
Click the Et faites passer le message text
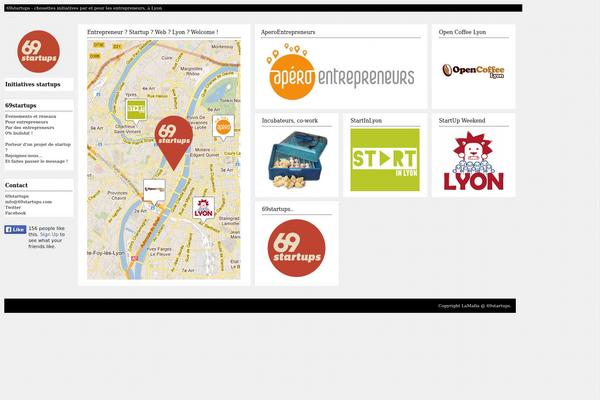click(x=36, y=162)
